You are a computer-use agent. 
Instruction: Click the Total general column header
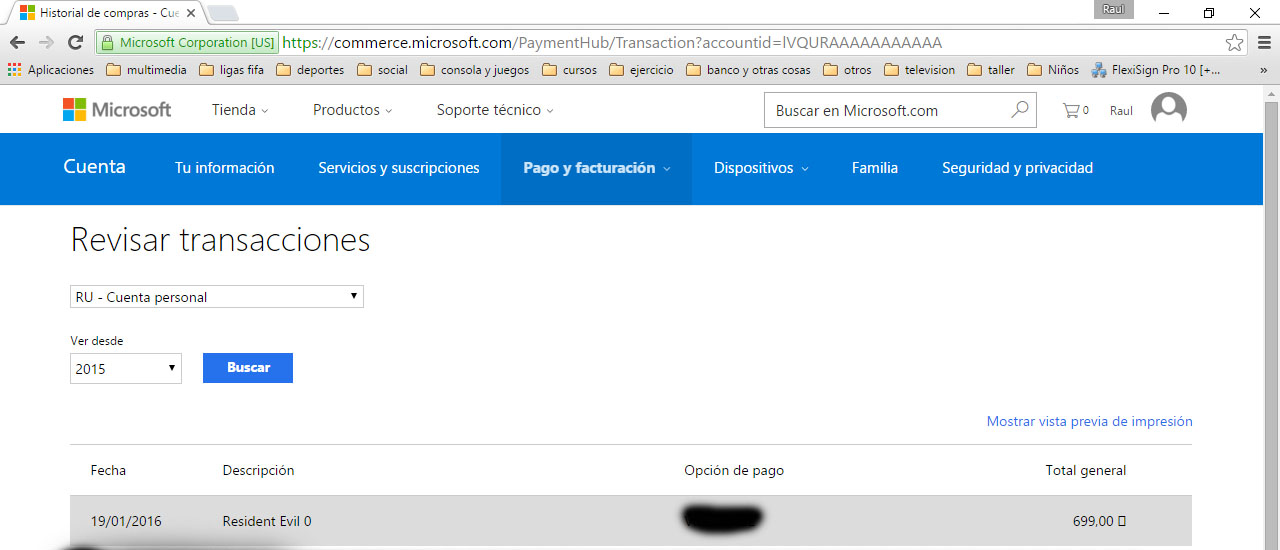[x=1086, y=470]
